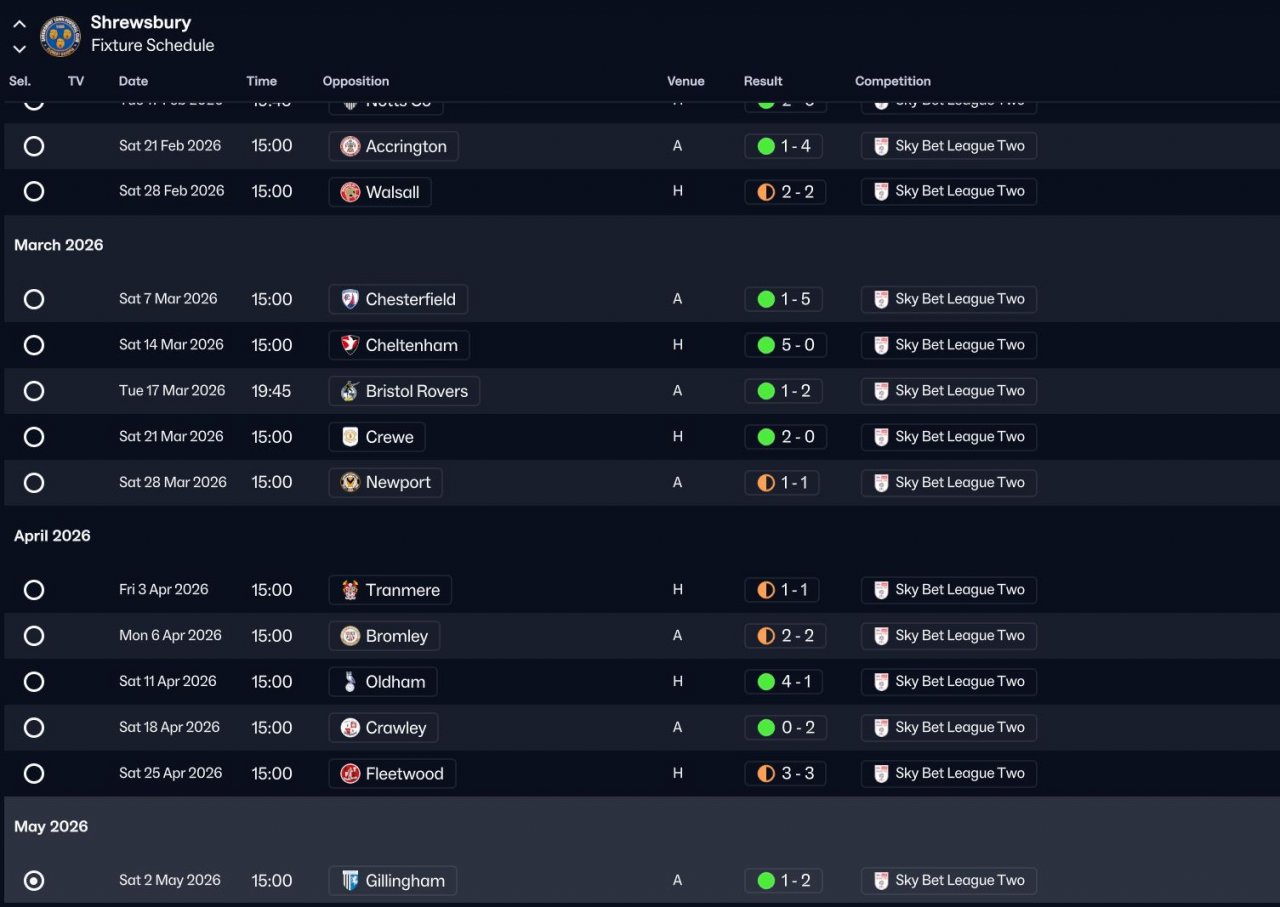Click league logo in Tranmere row
The height and width of the screenshot is (907, 1280).
(x=881, y=590)
